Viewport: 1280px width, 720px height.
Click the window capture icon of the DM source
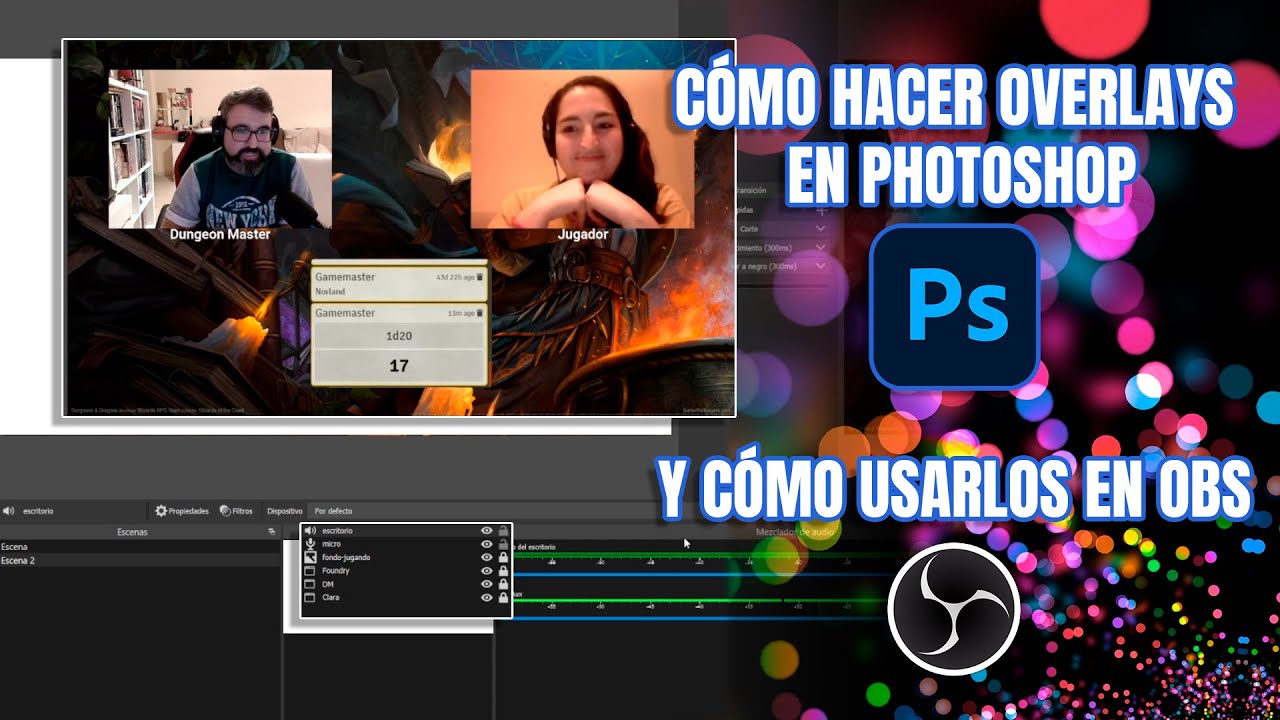[x=310, y=583]
